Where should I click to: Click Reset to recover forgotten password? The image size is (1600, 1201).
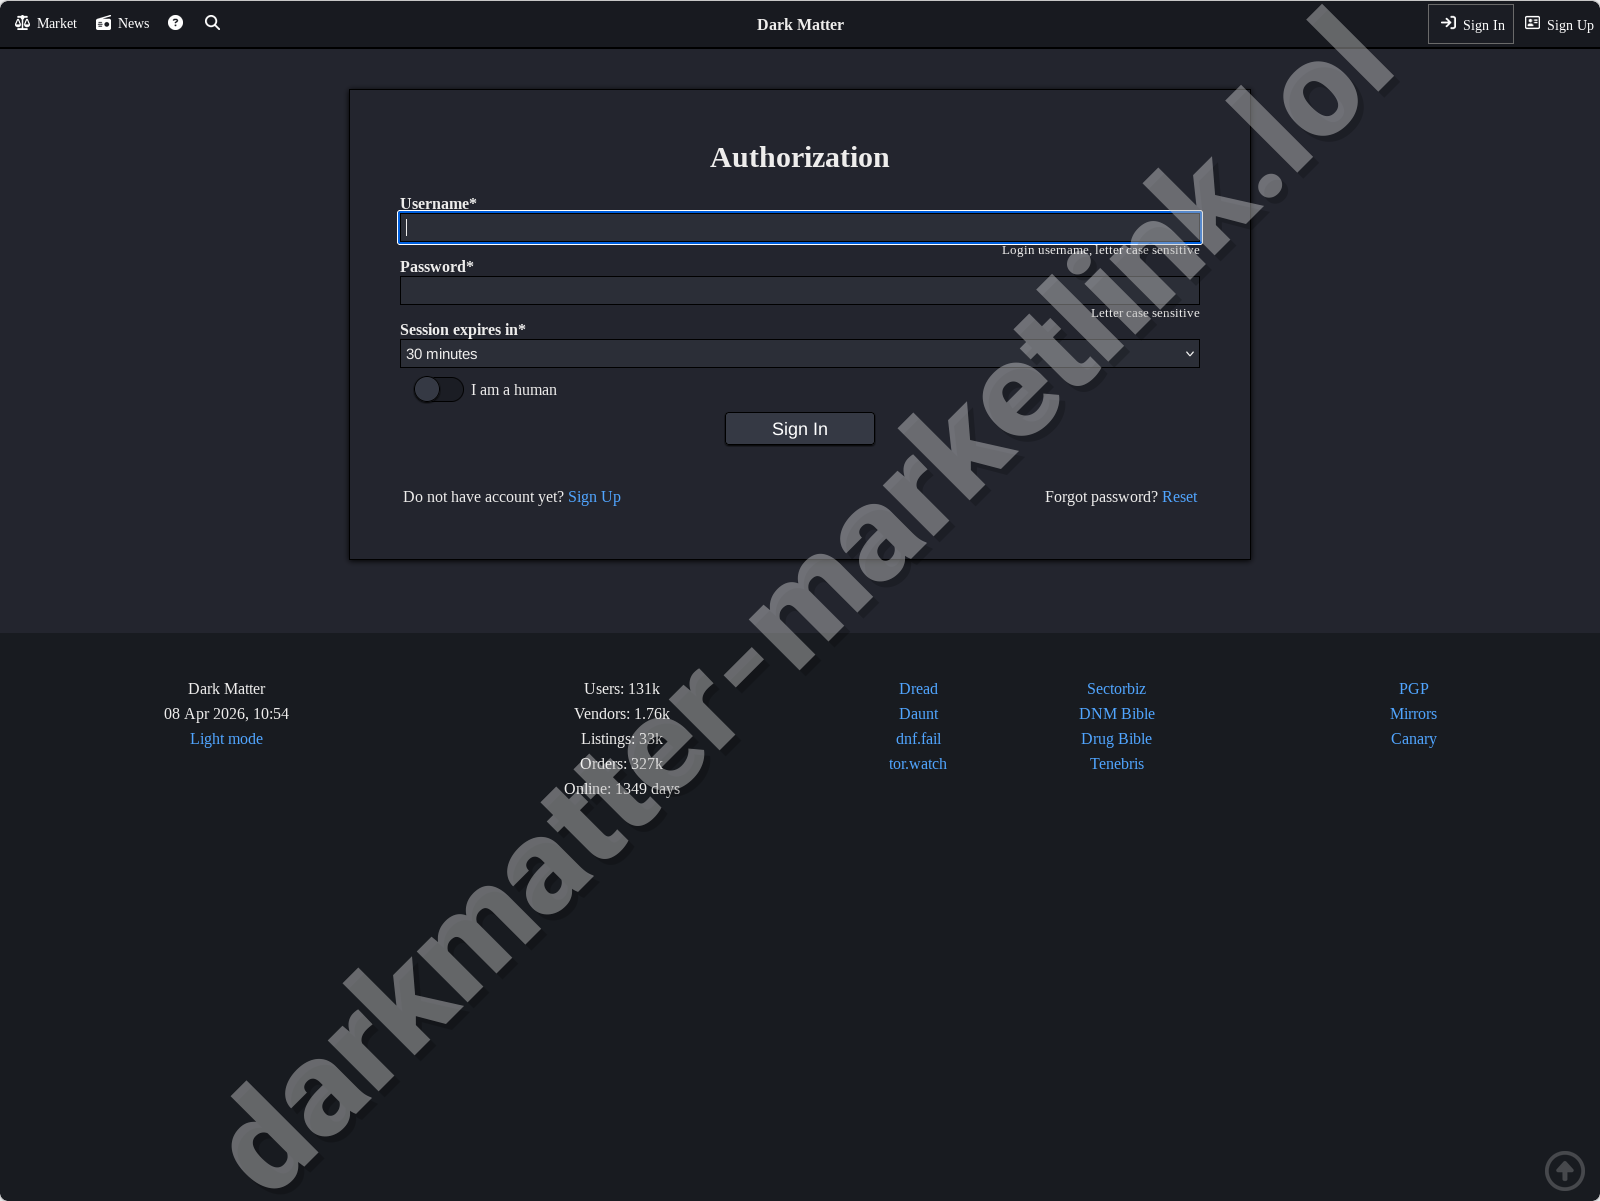pyautogui.click(x=1179, y=496)
